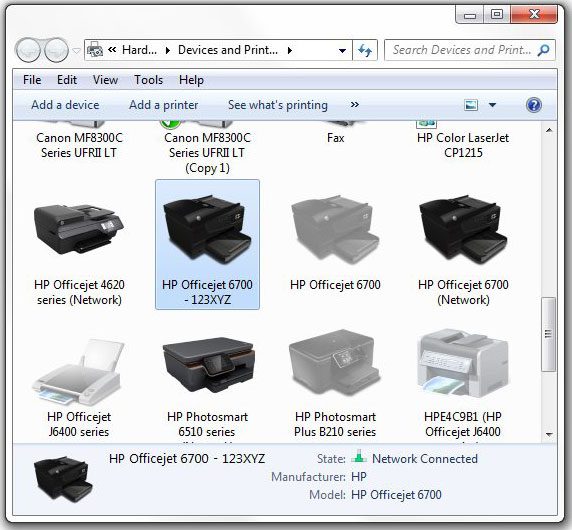Expand the arrow after Hardware breadcrumb
Viewport: 572px width, 530px height.
coord(168,50)
